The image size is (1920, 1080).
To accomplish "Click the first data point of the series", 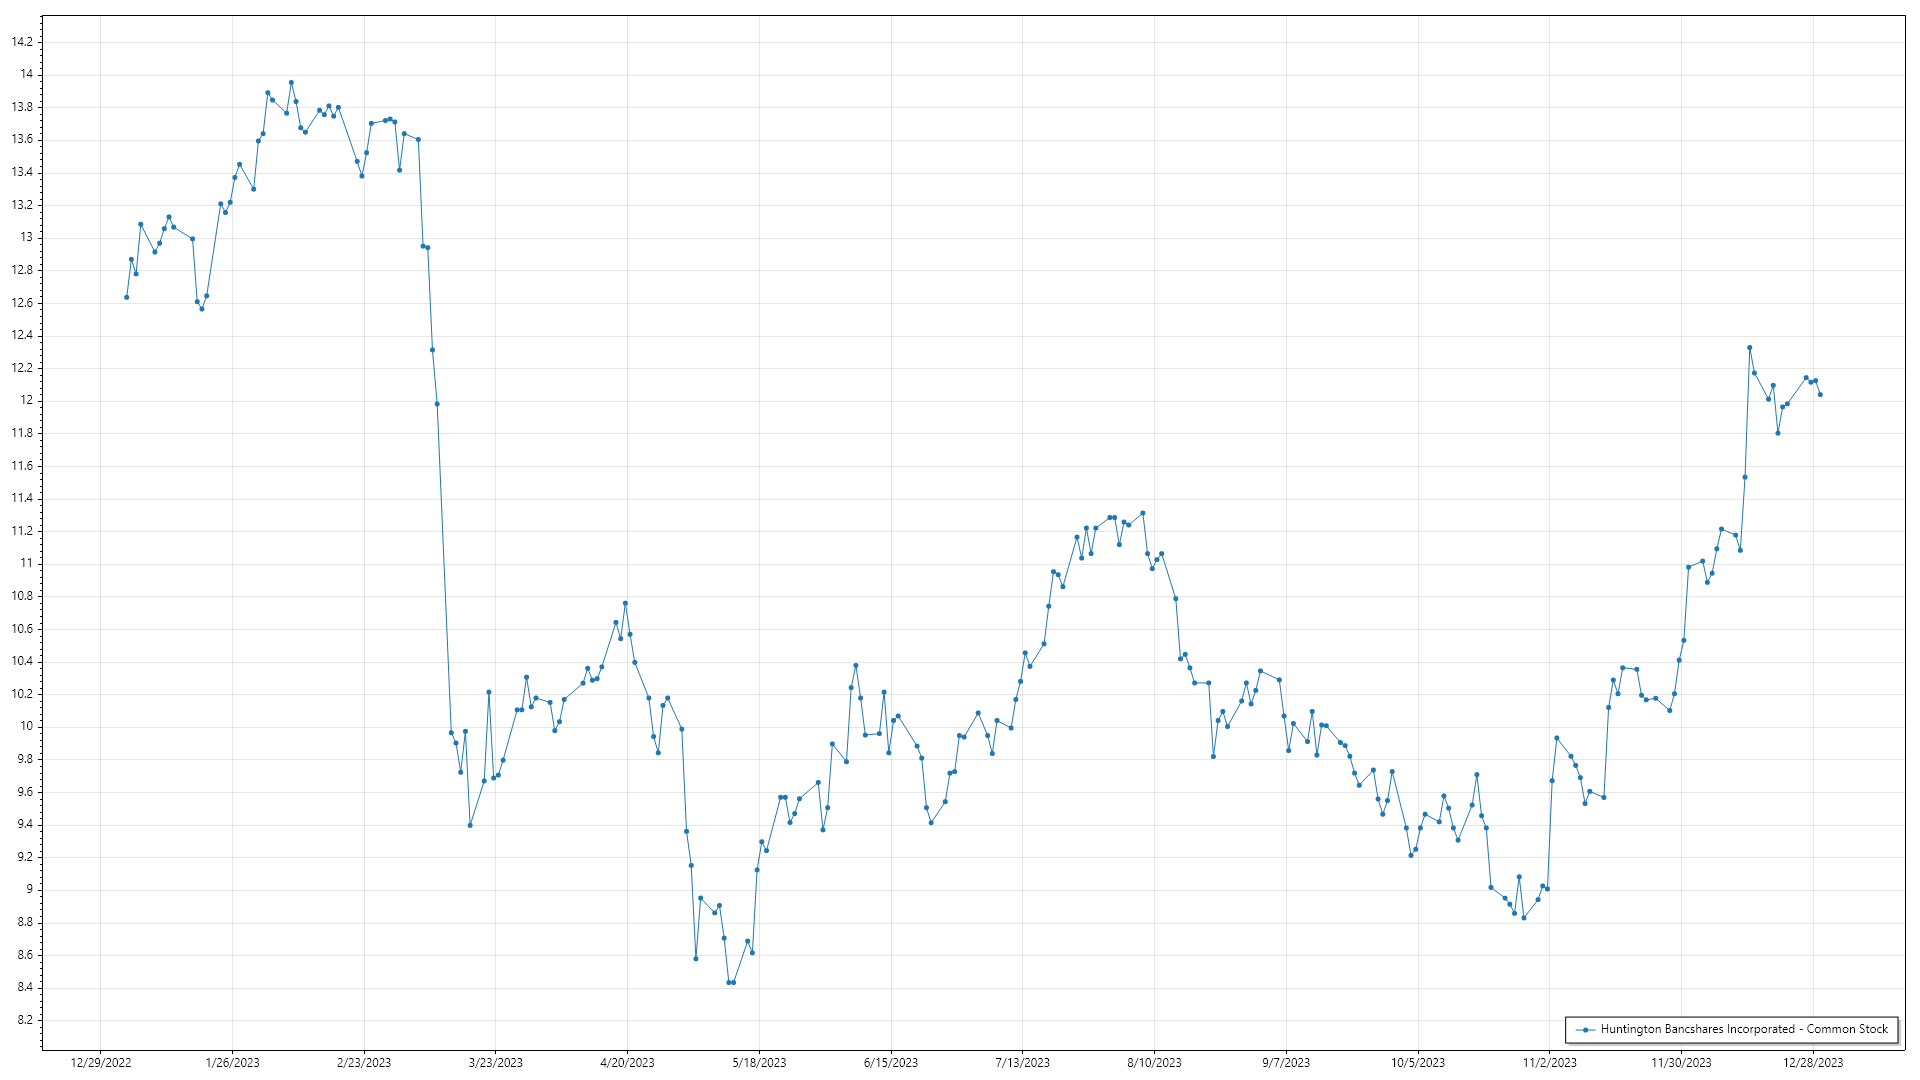I will pyautogui.click(x=126, y=297).
